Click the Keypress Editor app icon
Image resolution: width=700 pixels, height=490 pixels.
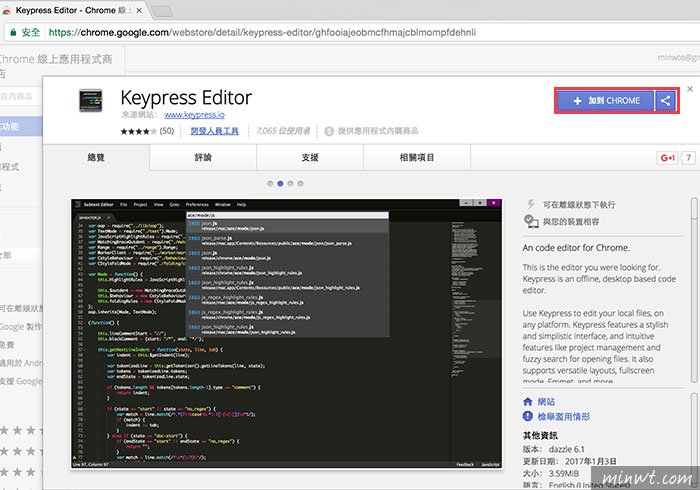[91, 100]
